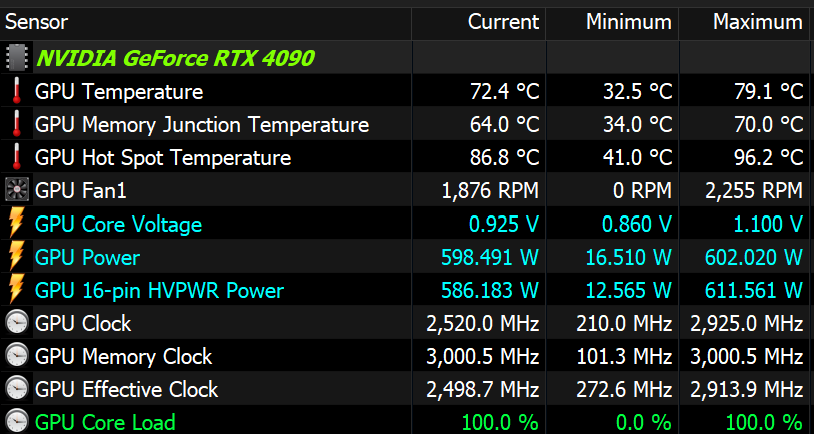The height and width of the screenshot is (434, 814).
Task: Click minimum core load 0.0 %
Action: 644,422
